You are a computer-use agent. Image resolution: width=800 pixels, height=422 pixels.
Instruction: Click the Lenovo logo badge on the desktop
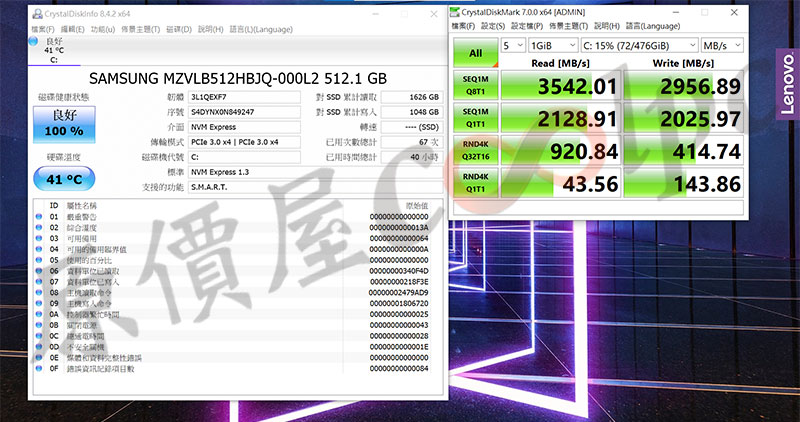click(x=788, y=84)
